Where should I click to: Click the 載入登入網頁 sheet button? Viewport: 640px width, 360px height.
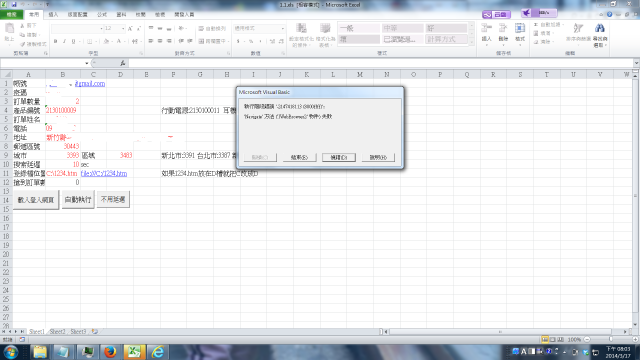tap(36, 200)
